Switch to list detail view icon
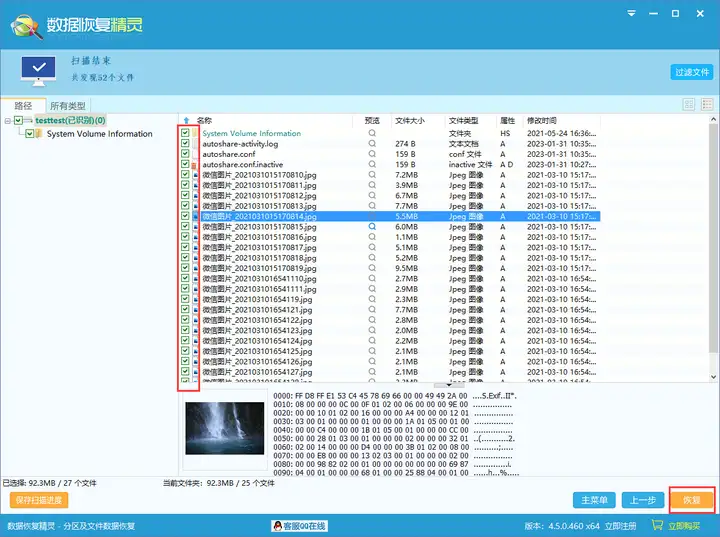This screenshot has height=537, width=720. [707, 104]
